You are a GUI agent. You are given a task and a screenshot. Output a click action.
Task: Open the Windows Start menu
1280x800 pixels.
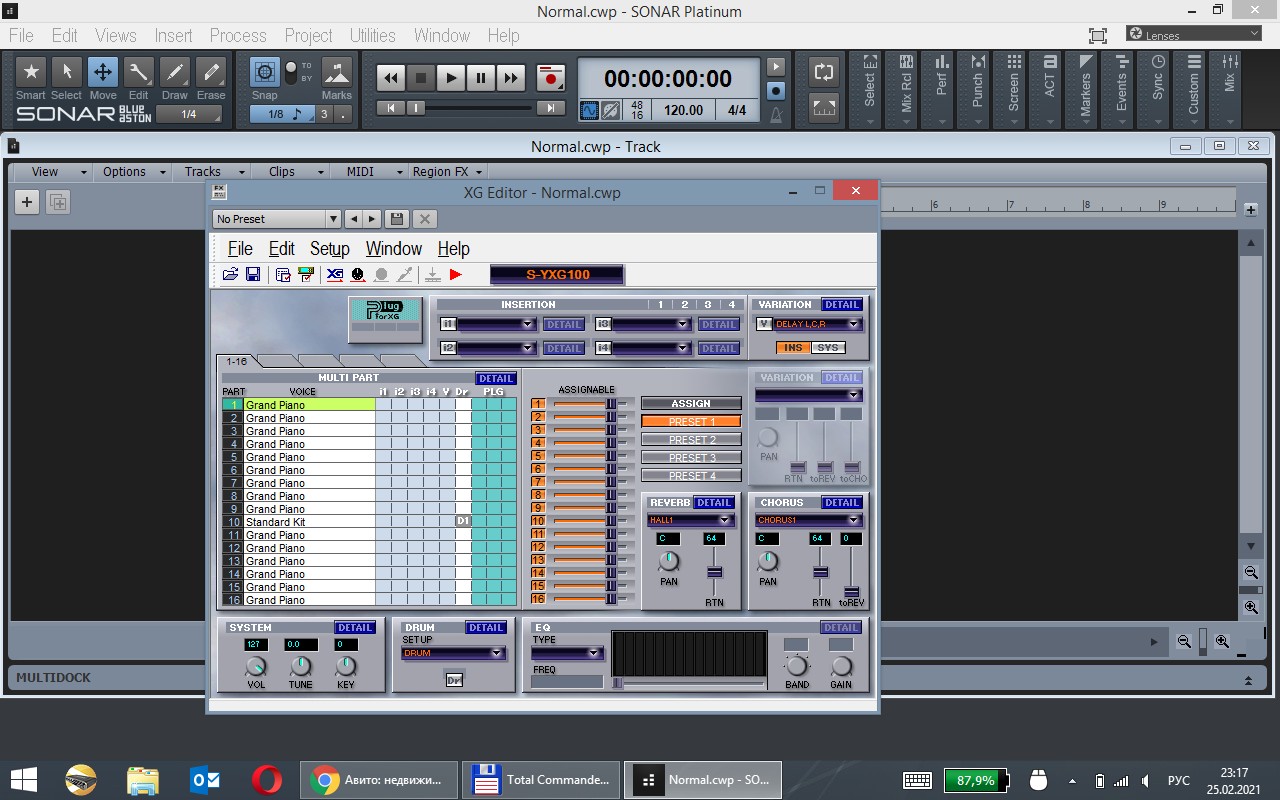coord(24,780)
